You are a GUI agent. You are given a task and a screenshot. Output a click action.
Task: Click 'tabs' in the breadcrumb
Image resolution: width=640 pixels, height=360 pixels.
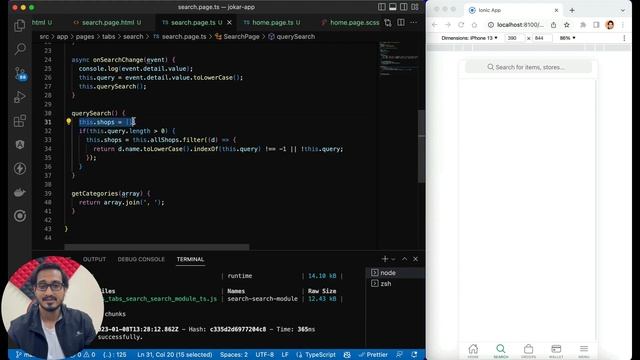pos(109,37)
